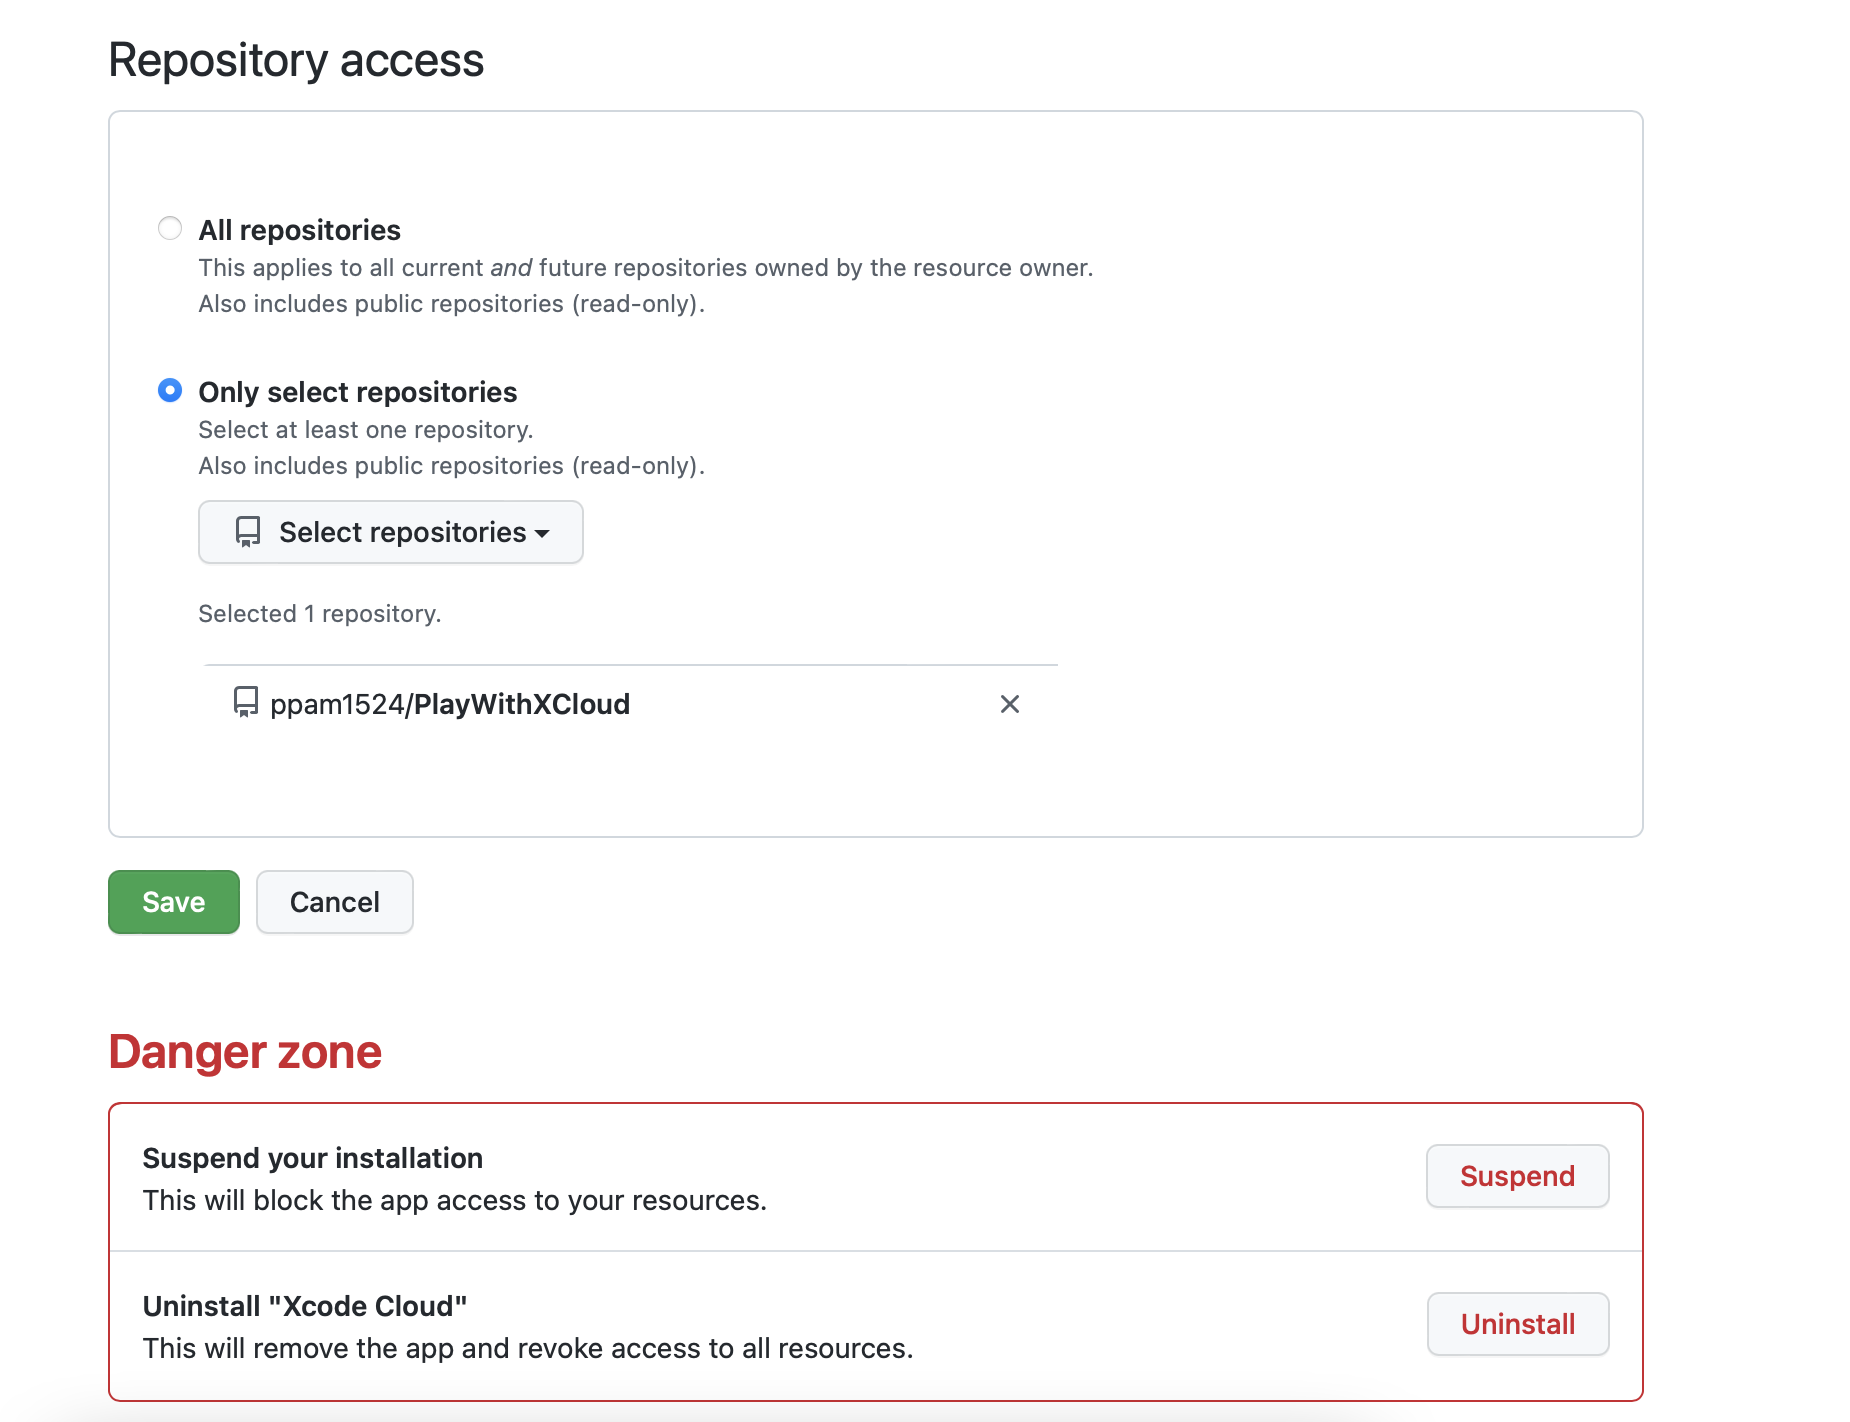Open the Select repositories dropdown

[390, 532]
